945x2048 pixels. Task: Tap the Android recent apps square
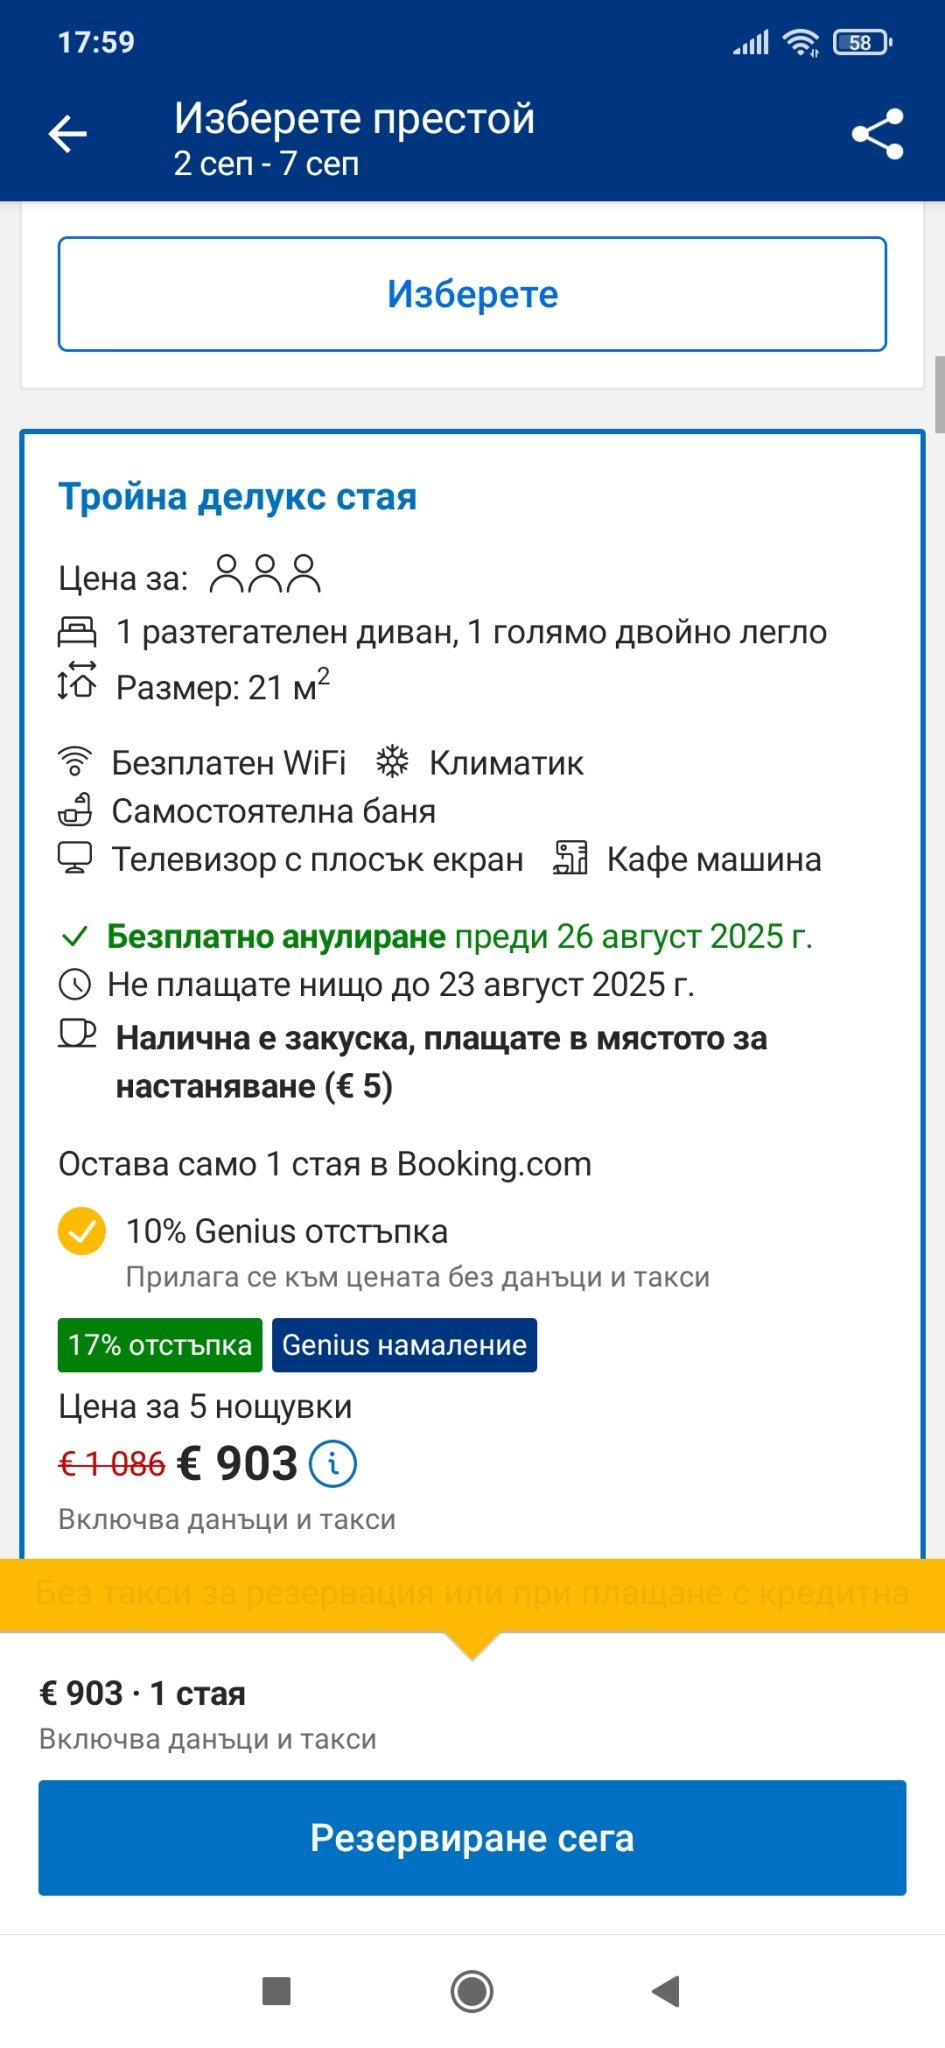pos(276,1991)
